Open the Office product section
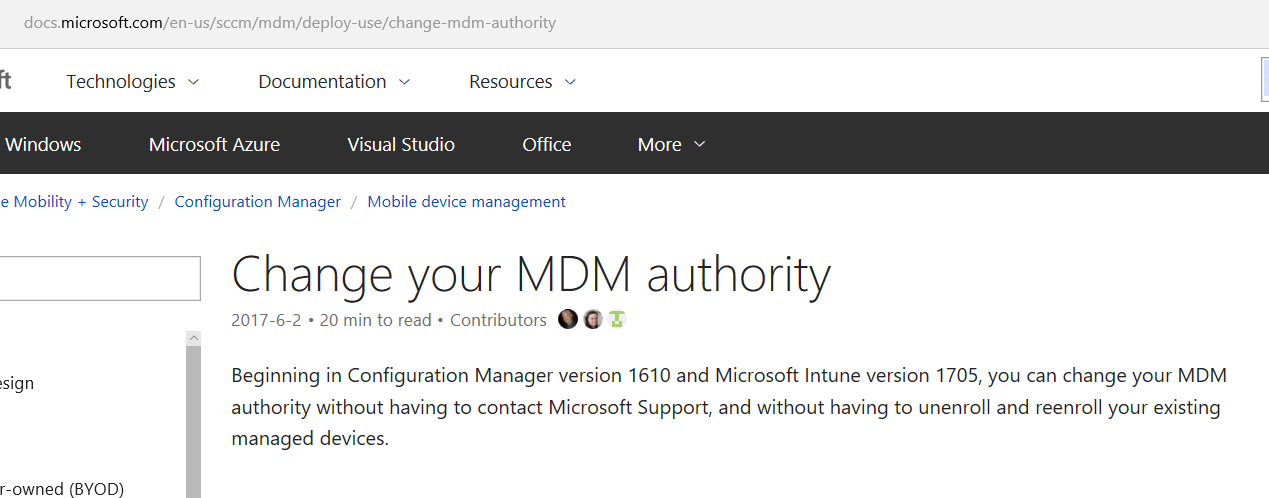The height and width of the screenshot is (498, 1269). pyautogui.click(x=546, y=144)
